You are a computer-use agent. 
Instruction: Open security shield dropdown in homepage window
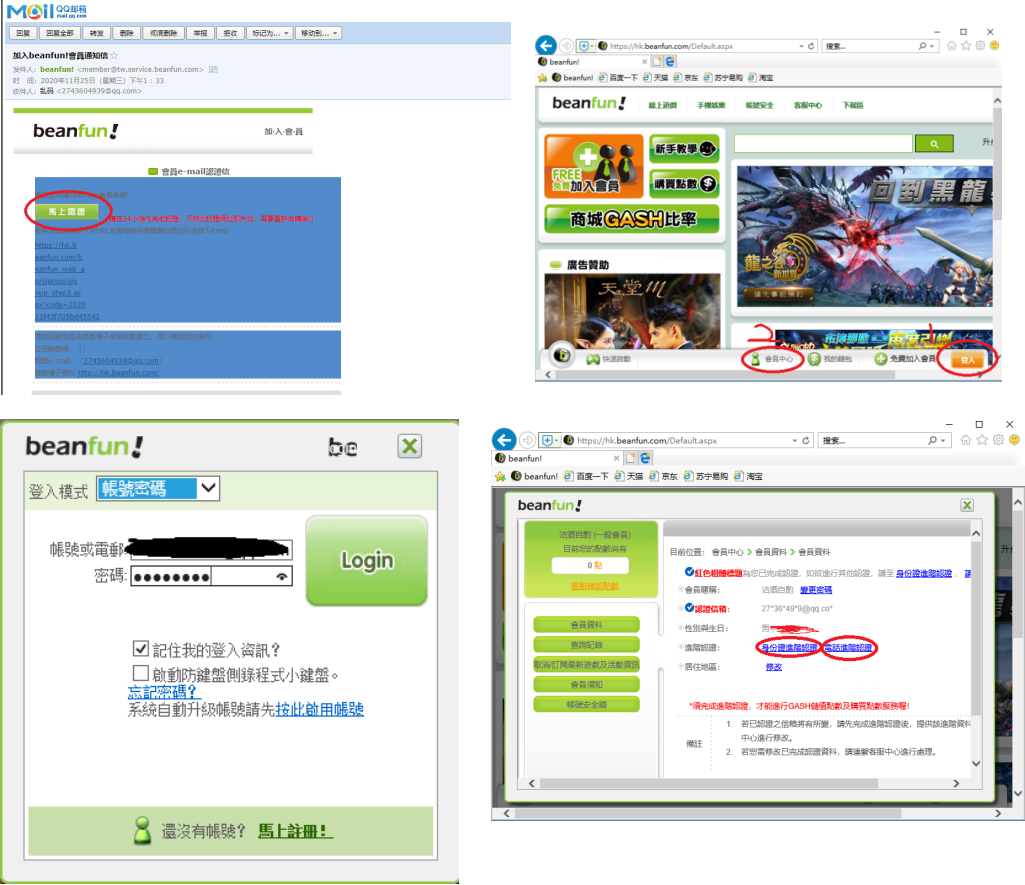pyautogui.click(x=585, y=46)
